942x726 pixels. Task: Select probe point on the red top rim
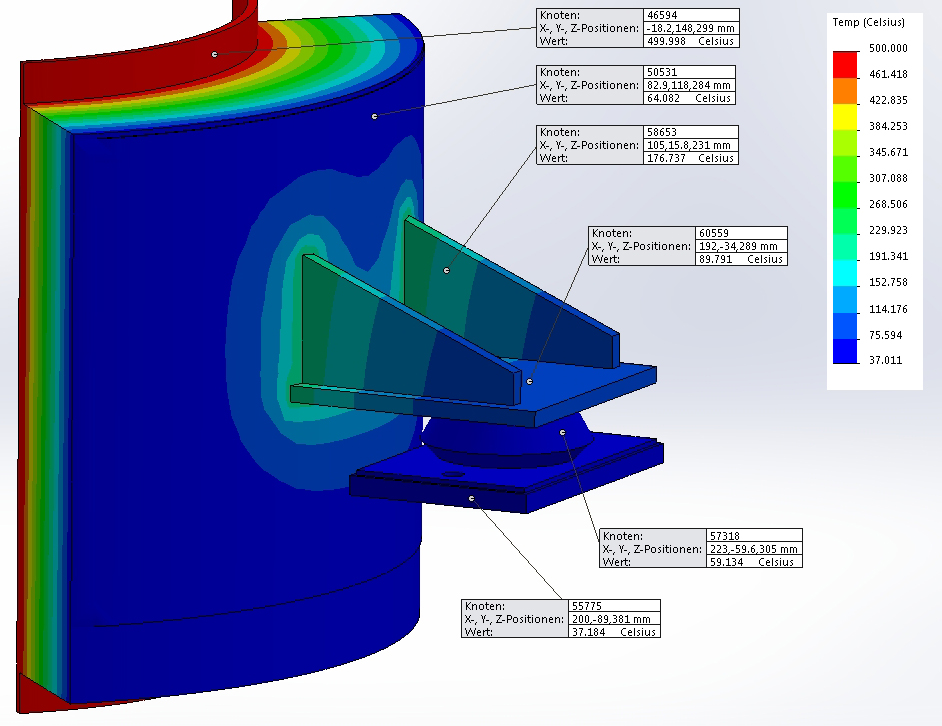[x=214, y=54]
